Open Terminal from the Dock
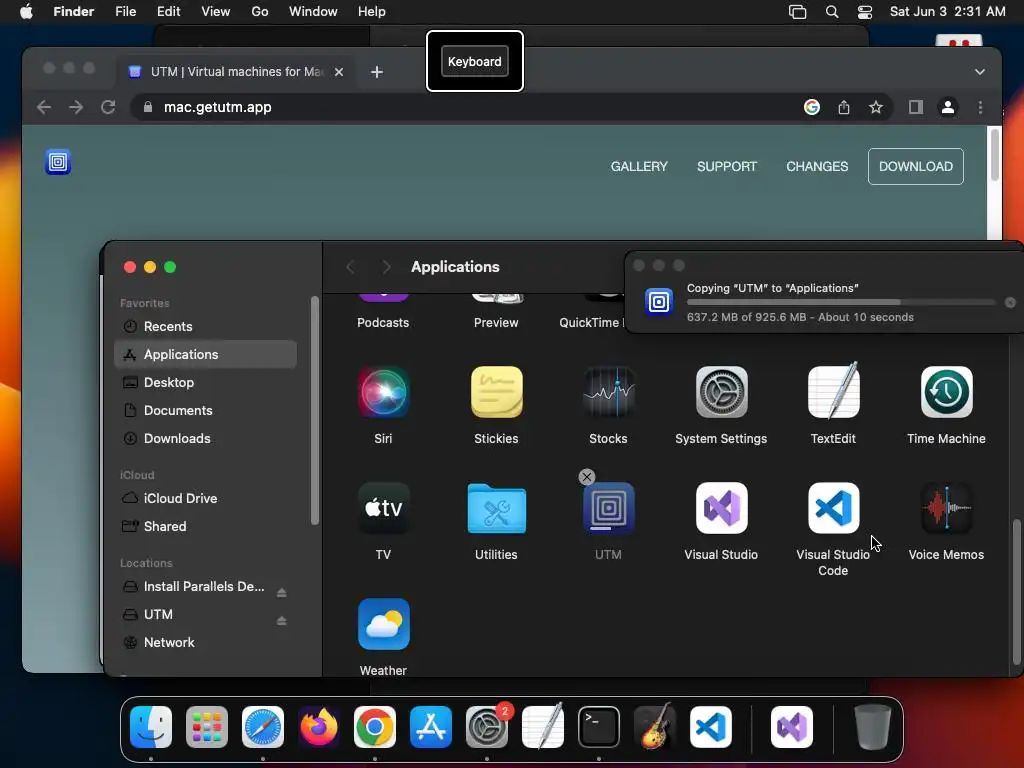This screenshot has width=1024, height=768. [x=599, y=727]
